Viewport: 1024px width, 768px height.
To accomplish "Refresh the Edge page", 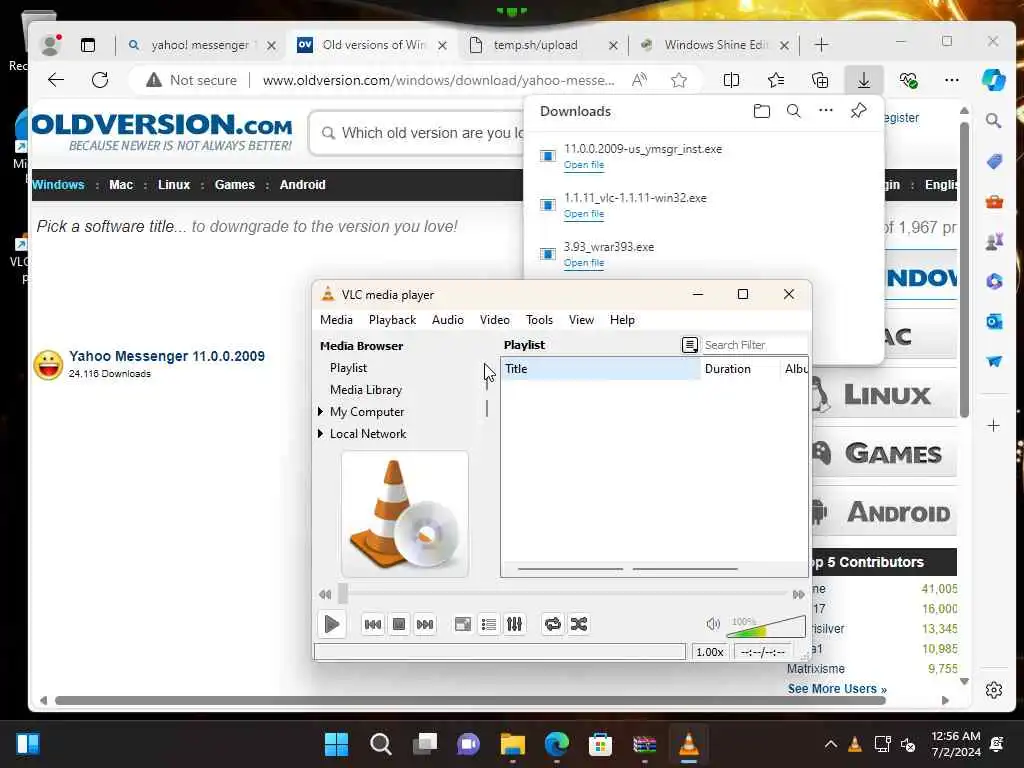I will click(100, 80).
